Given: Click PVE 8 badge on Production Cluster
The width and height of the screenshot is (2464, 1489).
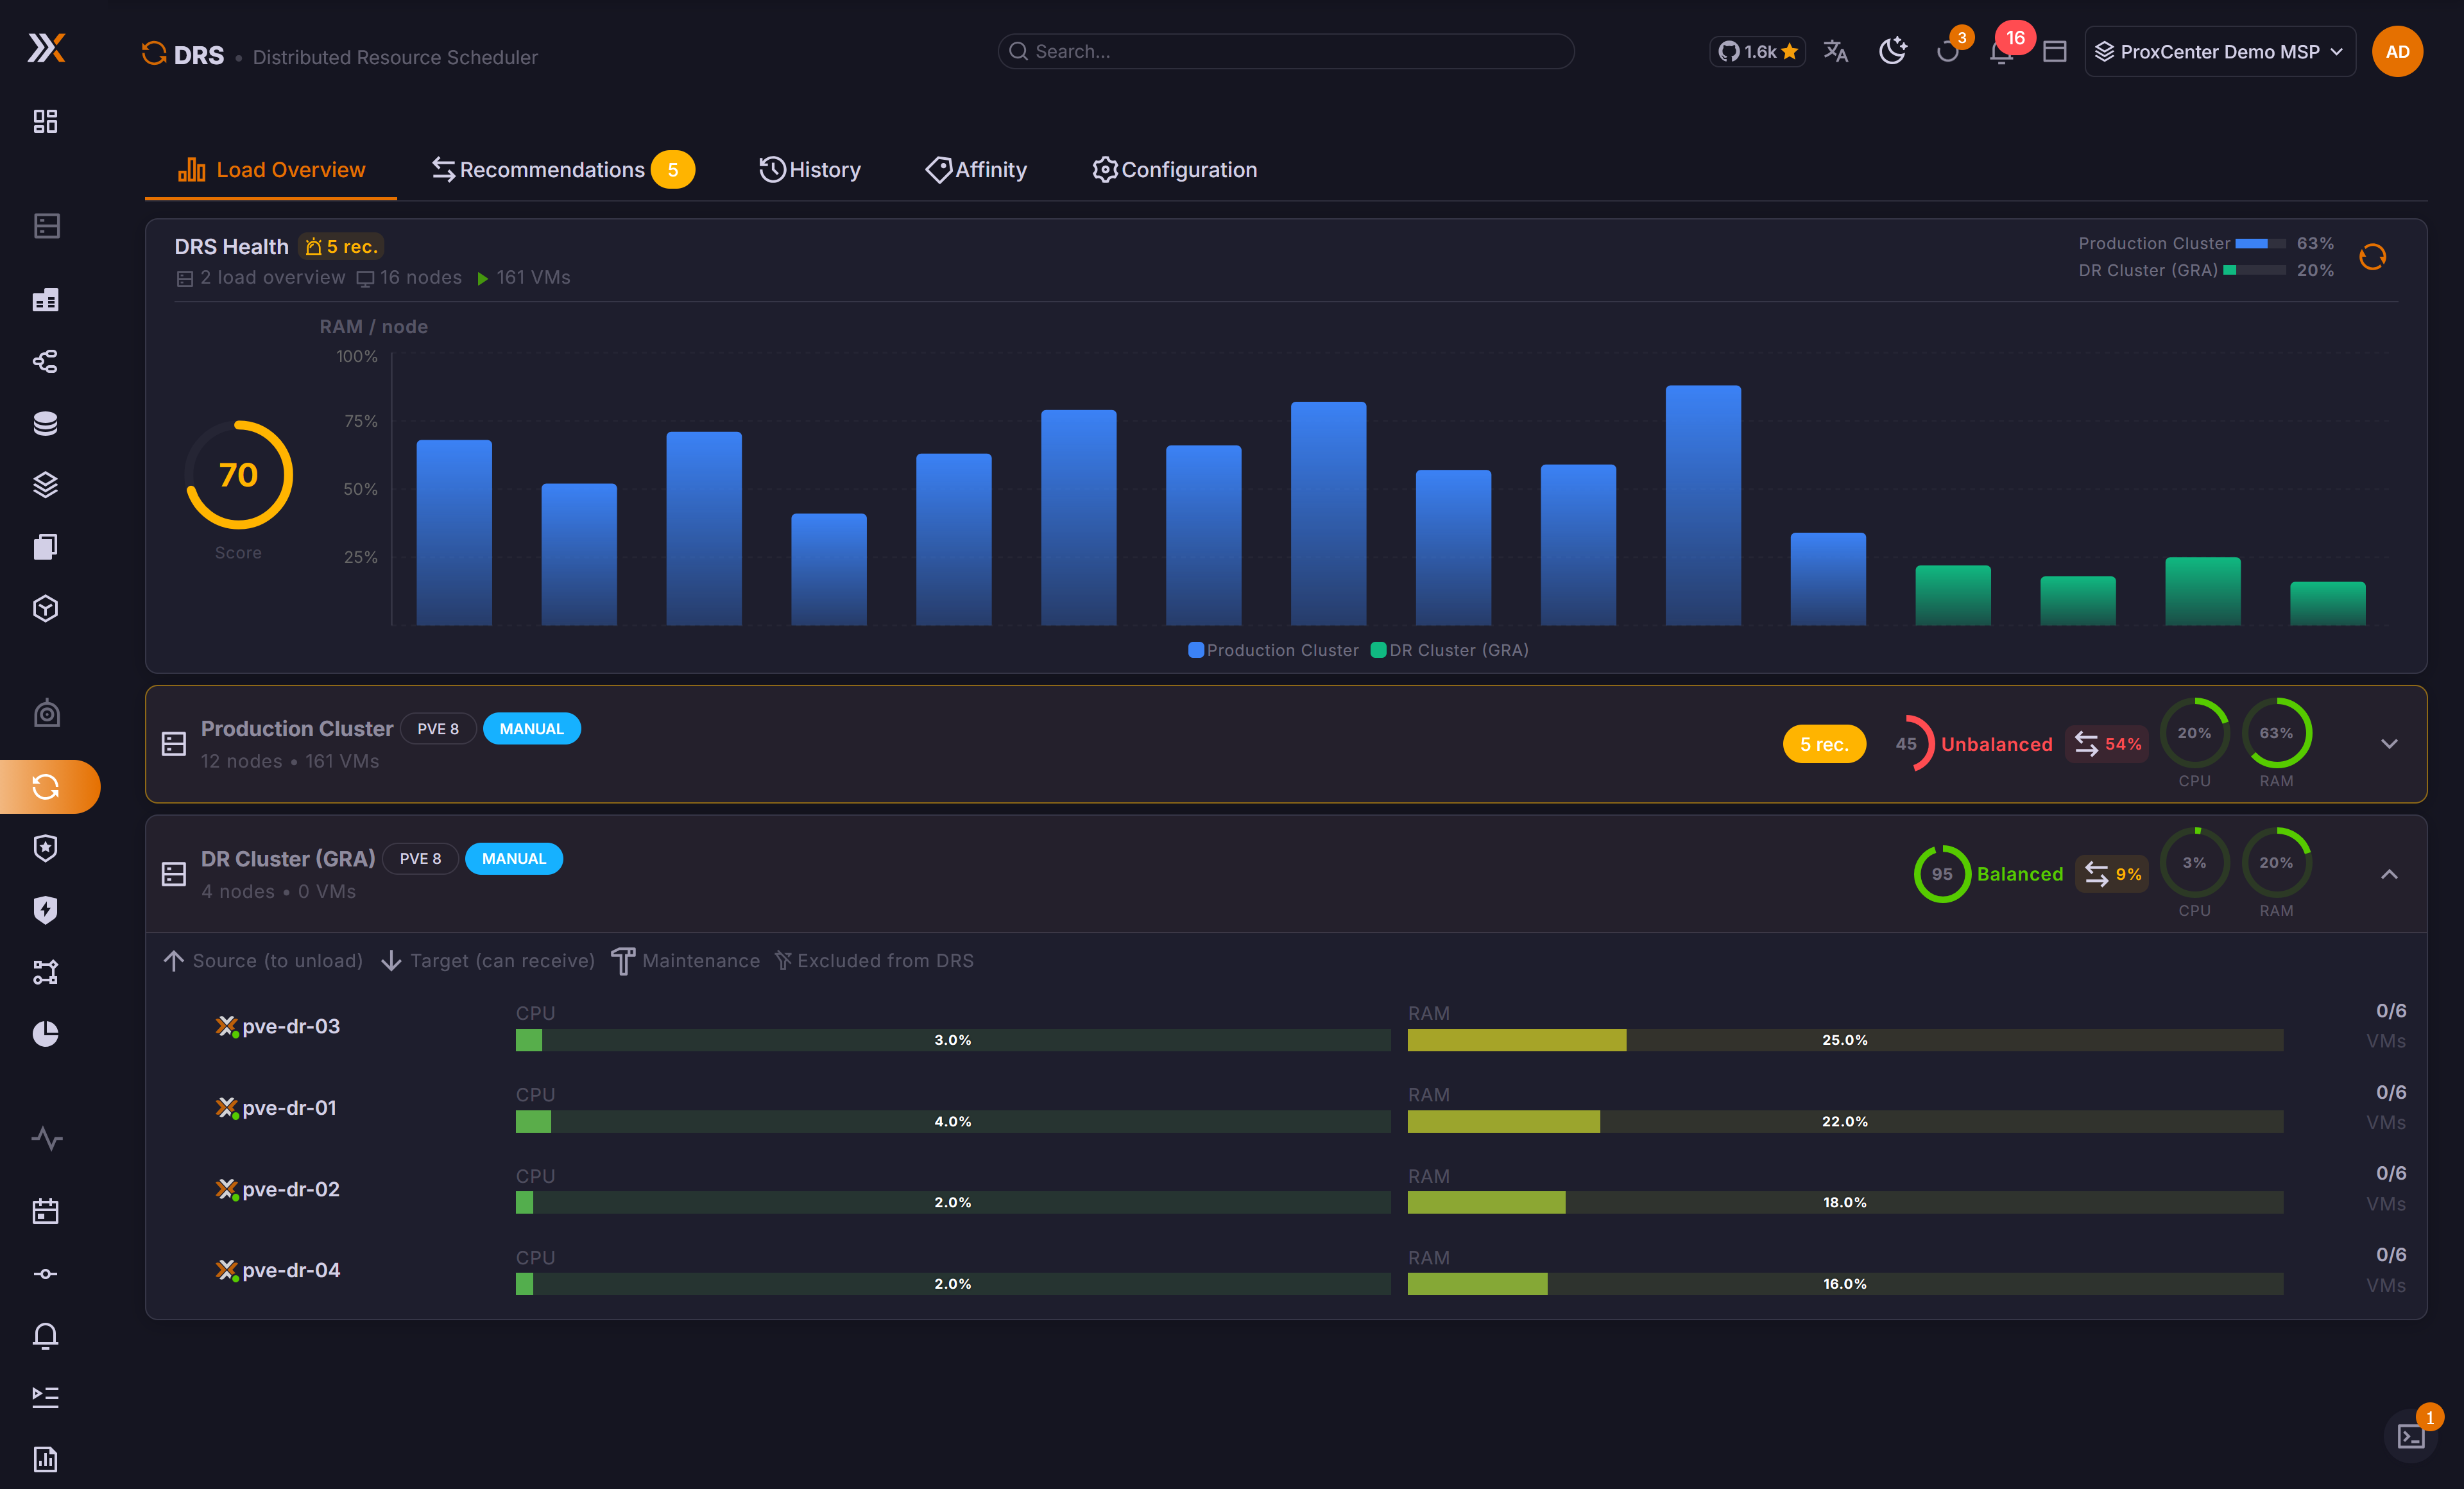Looking at the screenshot, I should tap(438, 729).
